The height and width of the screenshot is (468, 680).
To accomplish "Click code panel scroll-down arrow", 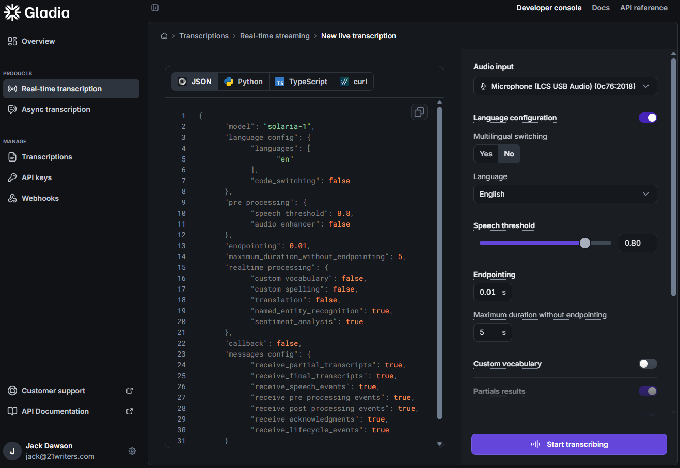I will (x=439, y=444).
